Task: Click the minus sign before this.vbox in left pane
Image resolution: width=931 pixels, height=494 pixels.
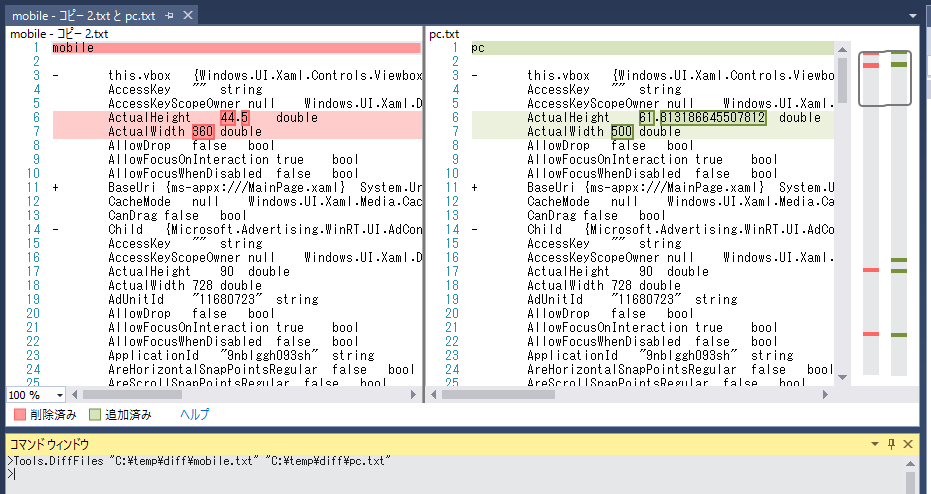Action: (56, 75)
